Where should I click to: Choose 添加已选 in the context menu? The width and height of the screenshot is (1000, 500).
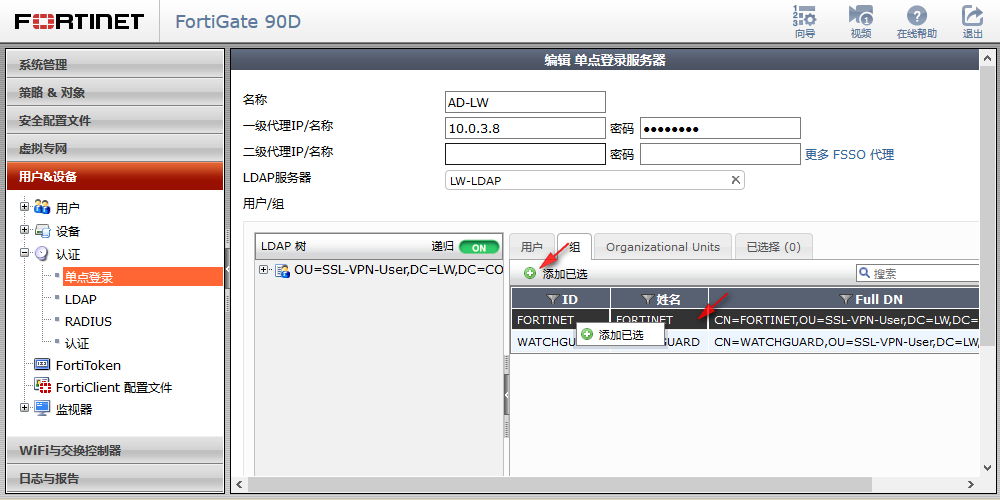coord(620,335)
